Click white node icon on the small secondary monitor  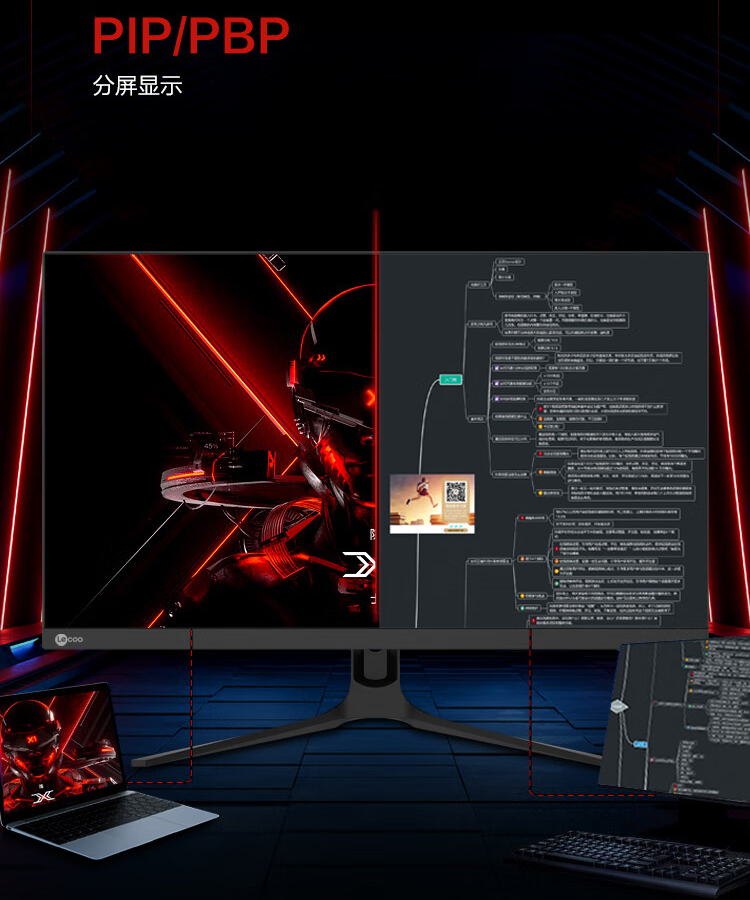pyautogui.click(x=618, y=706)
